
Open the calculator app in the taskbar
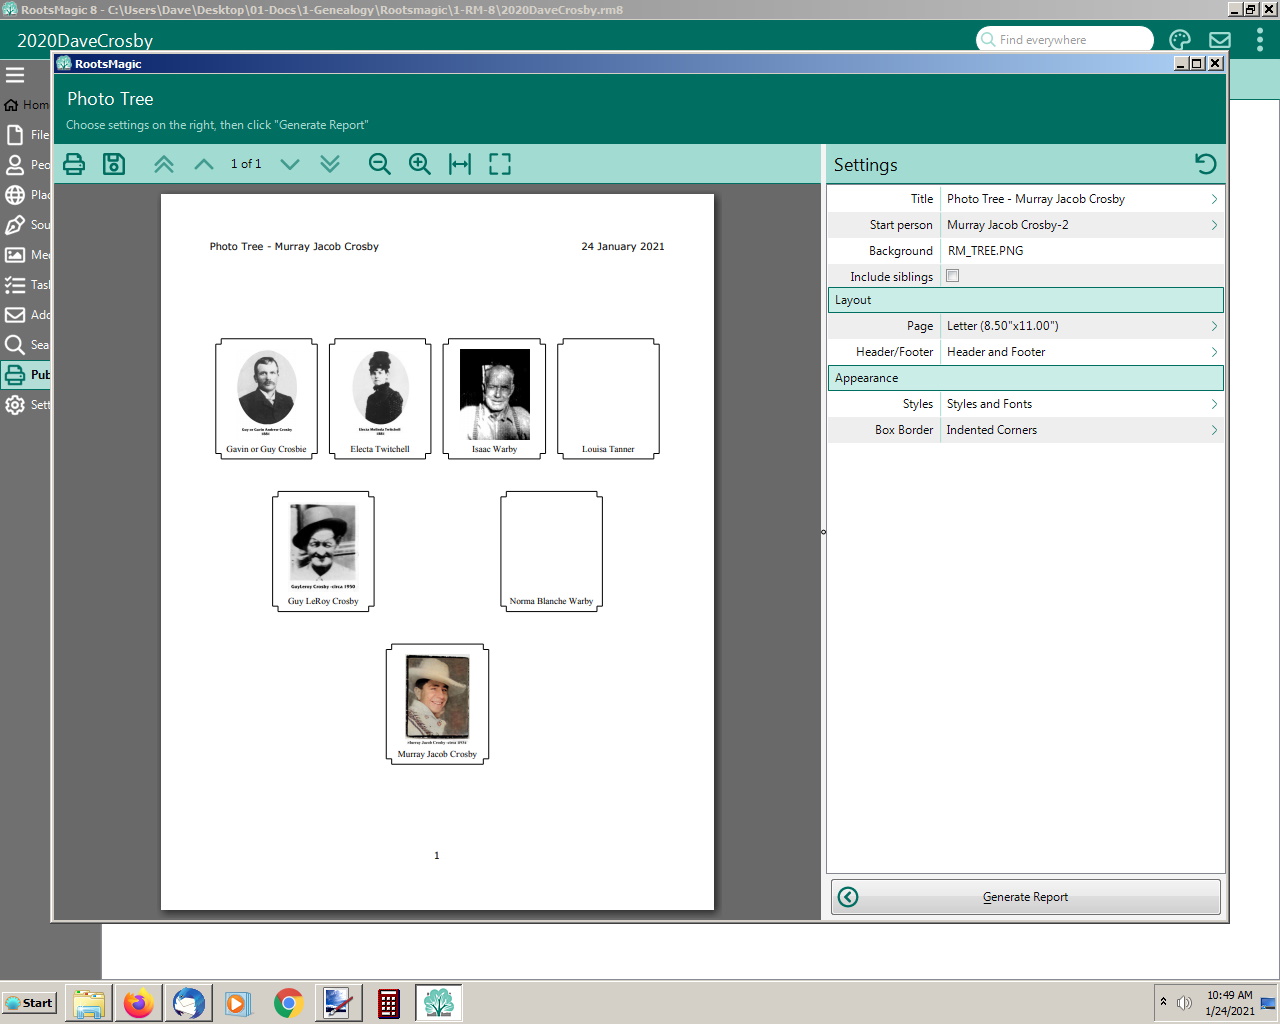pyautogui.click(x=389, y=1003)
